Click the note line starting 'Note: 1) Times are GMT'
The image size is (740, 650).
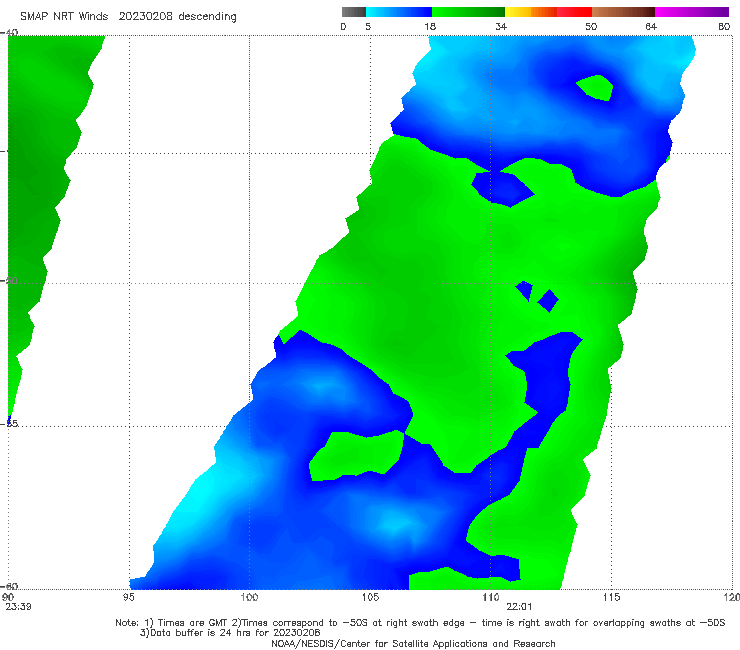click(x=420, y=623)
